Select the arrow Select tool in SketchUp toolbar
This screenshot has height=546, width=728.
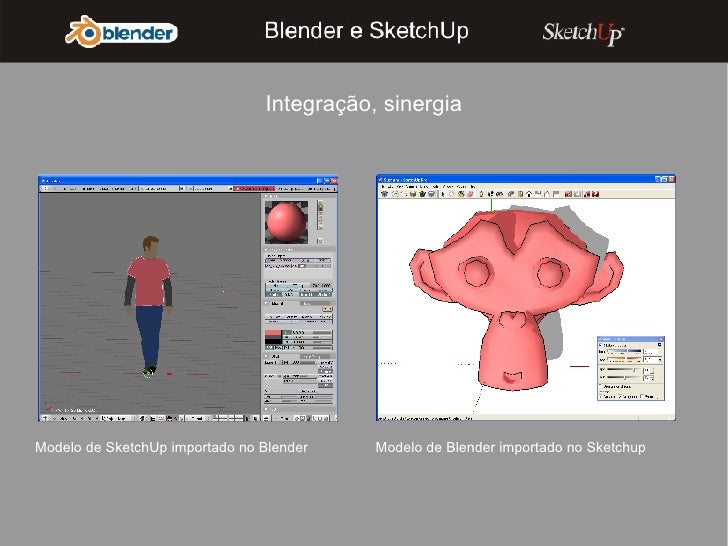(x=442, y=194)
